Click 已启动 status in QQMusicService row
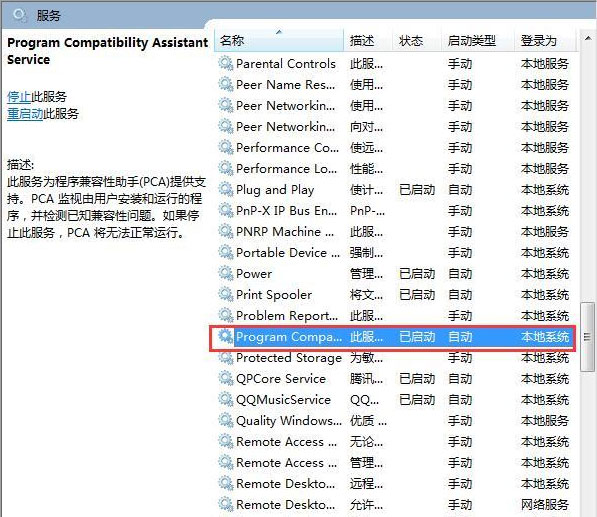The image size is (597, 517). point(417,400)
